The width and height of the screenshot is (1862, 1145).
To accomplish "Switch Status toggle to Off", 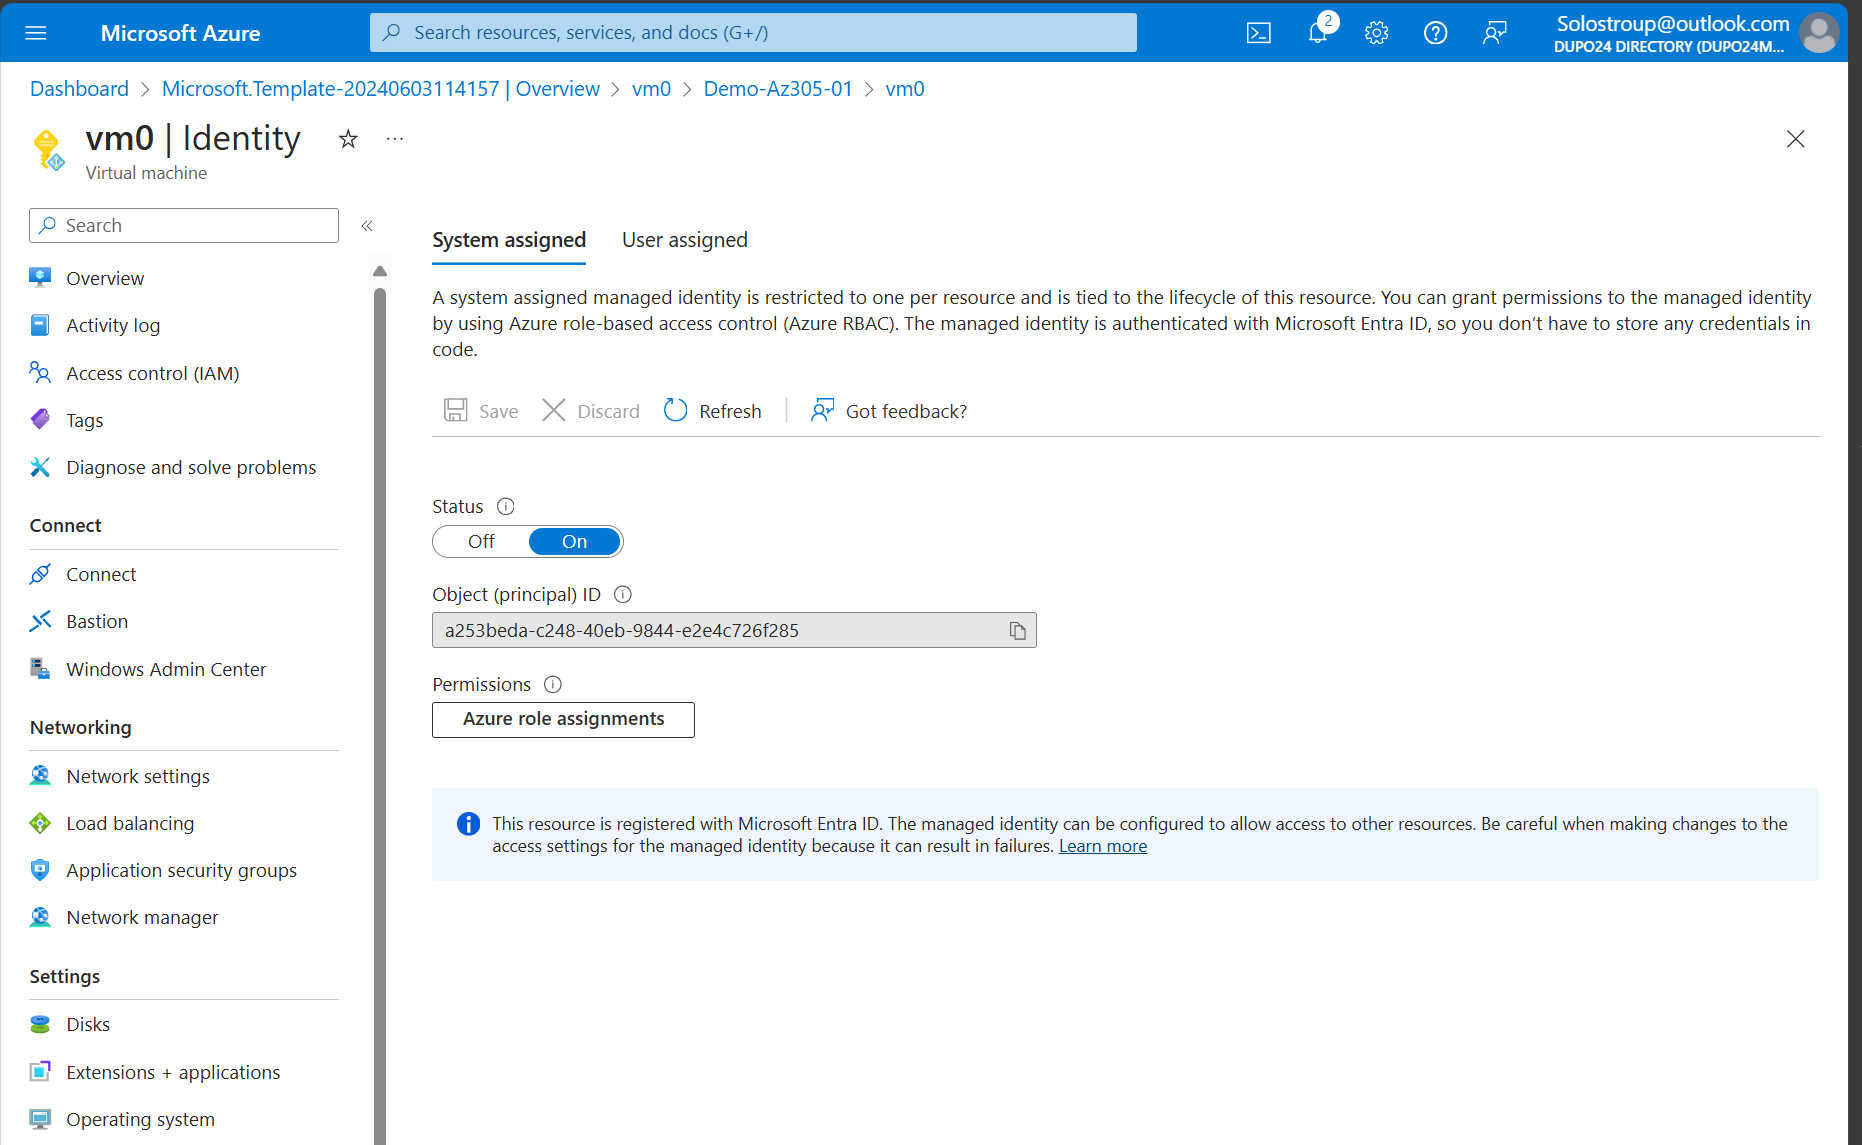I will click(481, 542).
